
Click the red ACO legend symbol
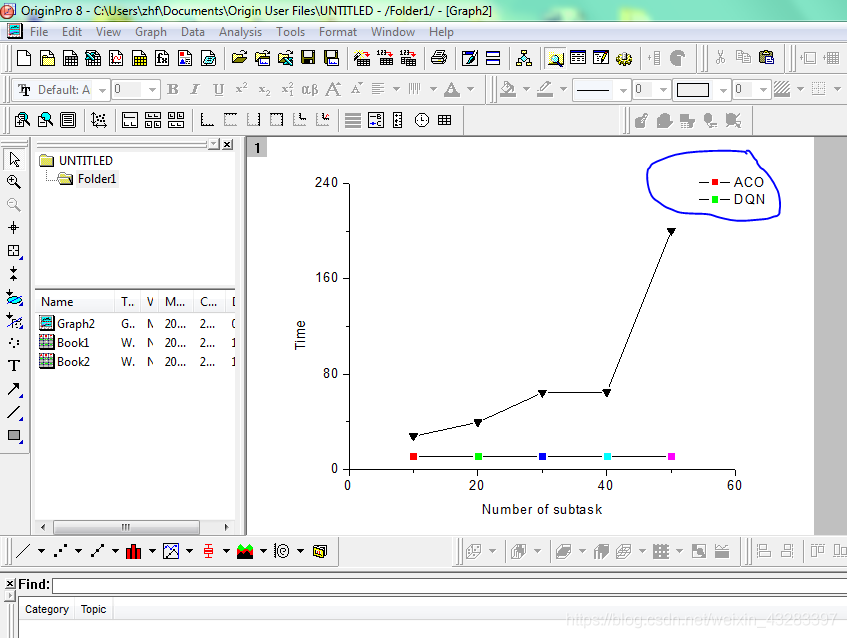click(x=714, y=182)
